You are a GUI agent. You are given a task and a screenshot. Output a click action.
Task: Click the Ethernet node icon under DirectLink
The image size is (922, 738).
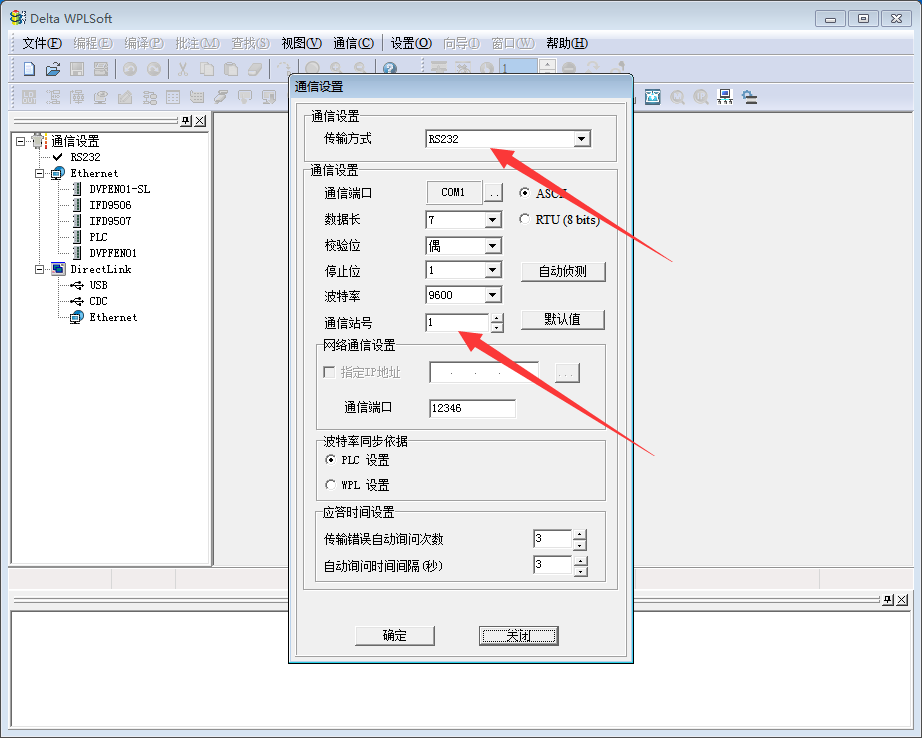coord(76,318)
